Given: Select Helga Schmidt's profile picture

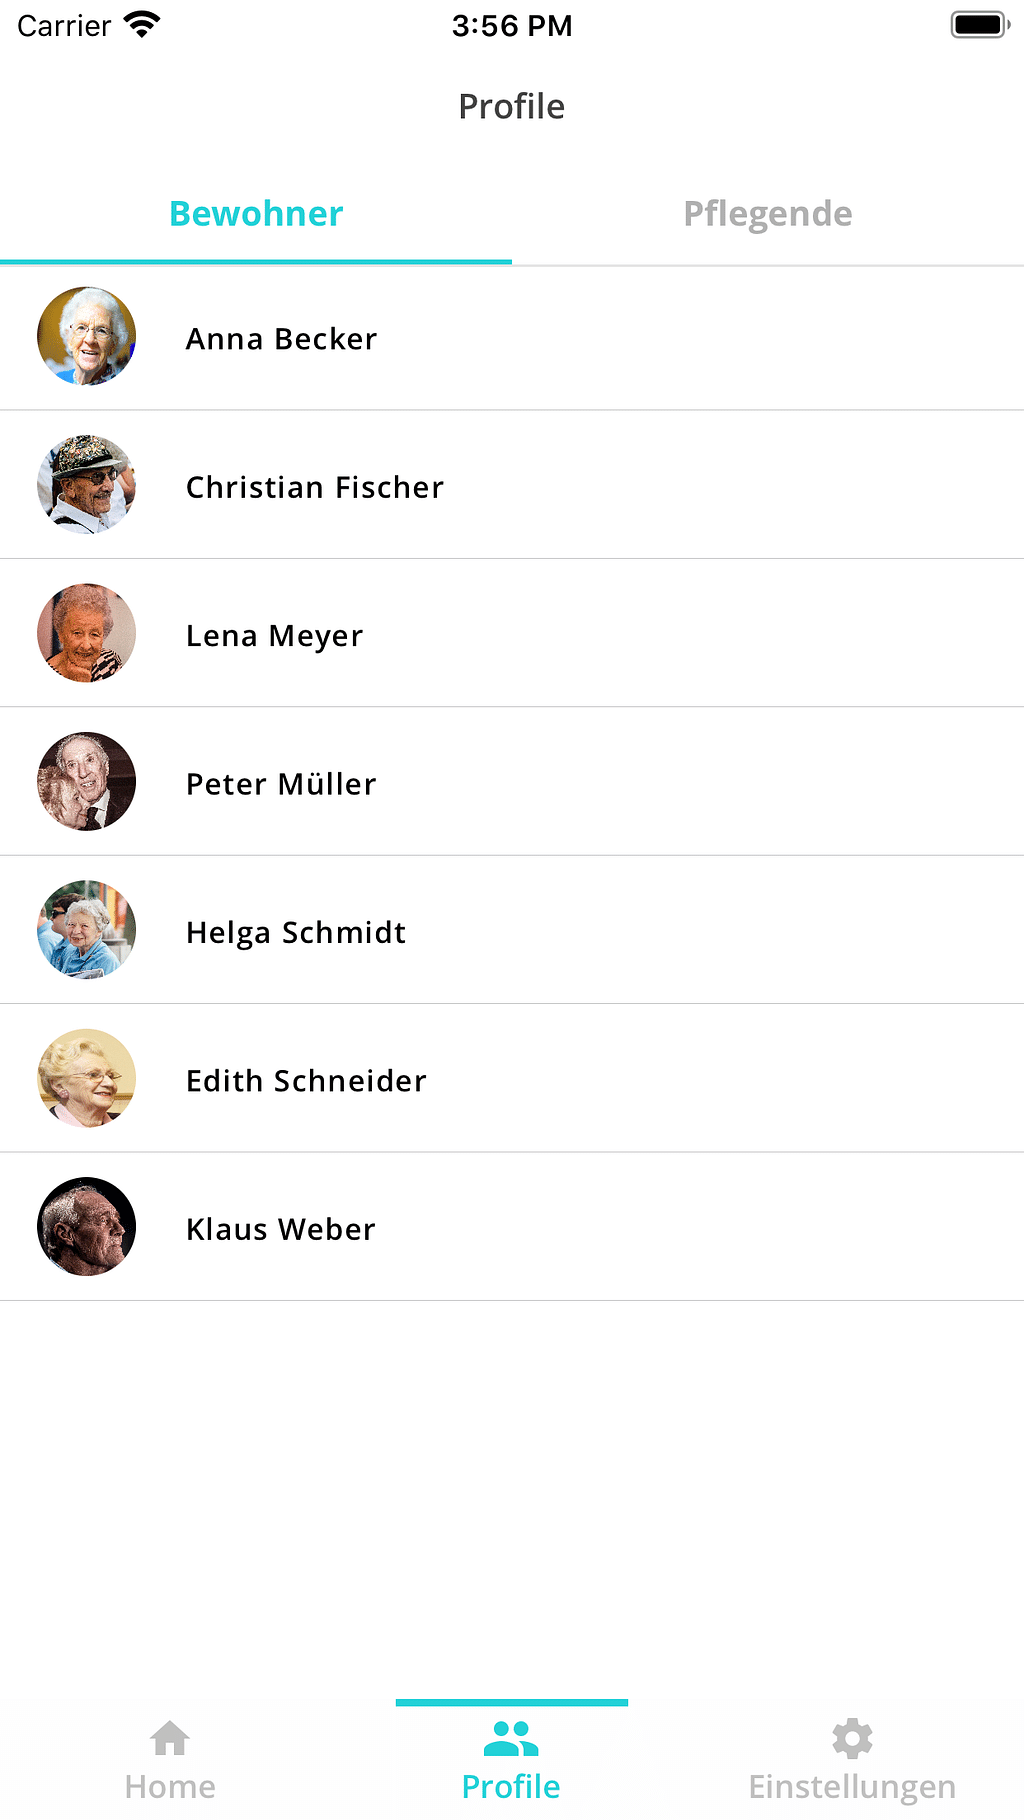Looking at the screenshot, I should (x=87, y=930).
